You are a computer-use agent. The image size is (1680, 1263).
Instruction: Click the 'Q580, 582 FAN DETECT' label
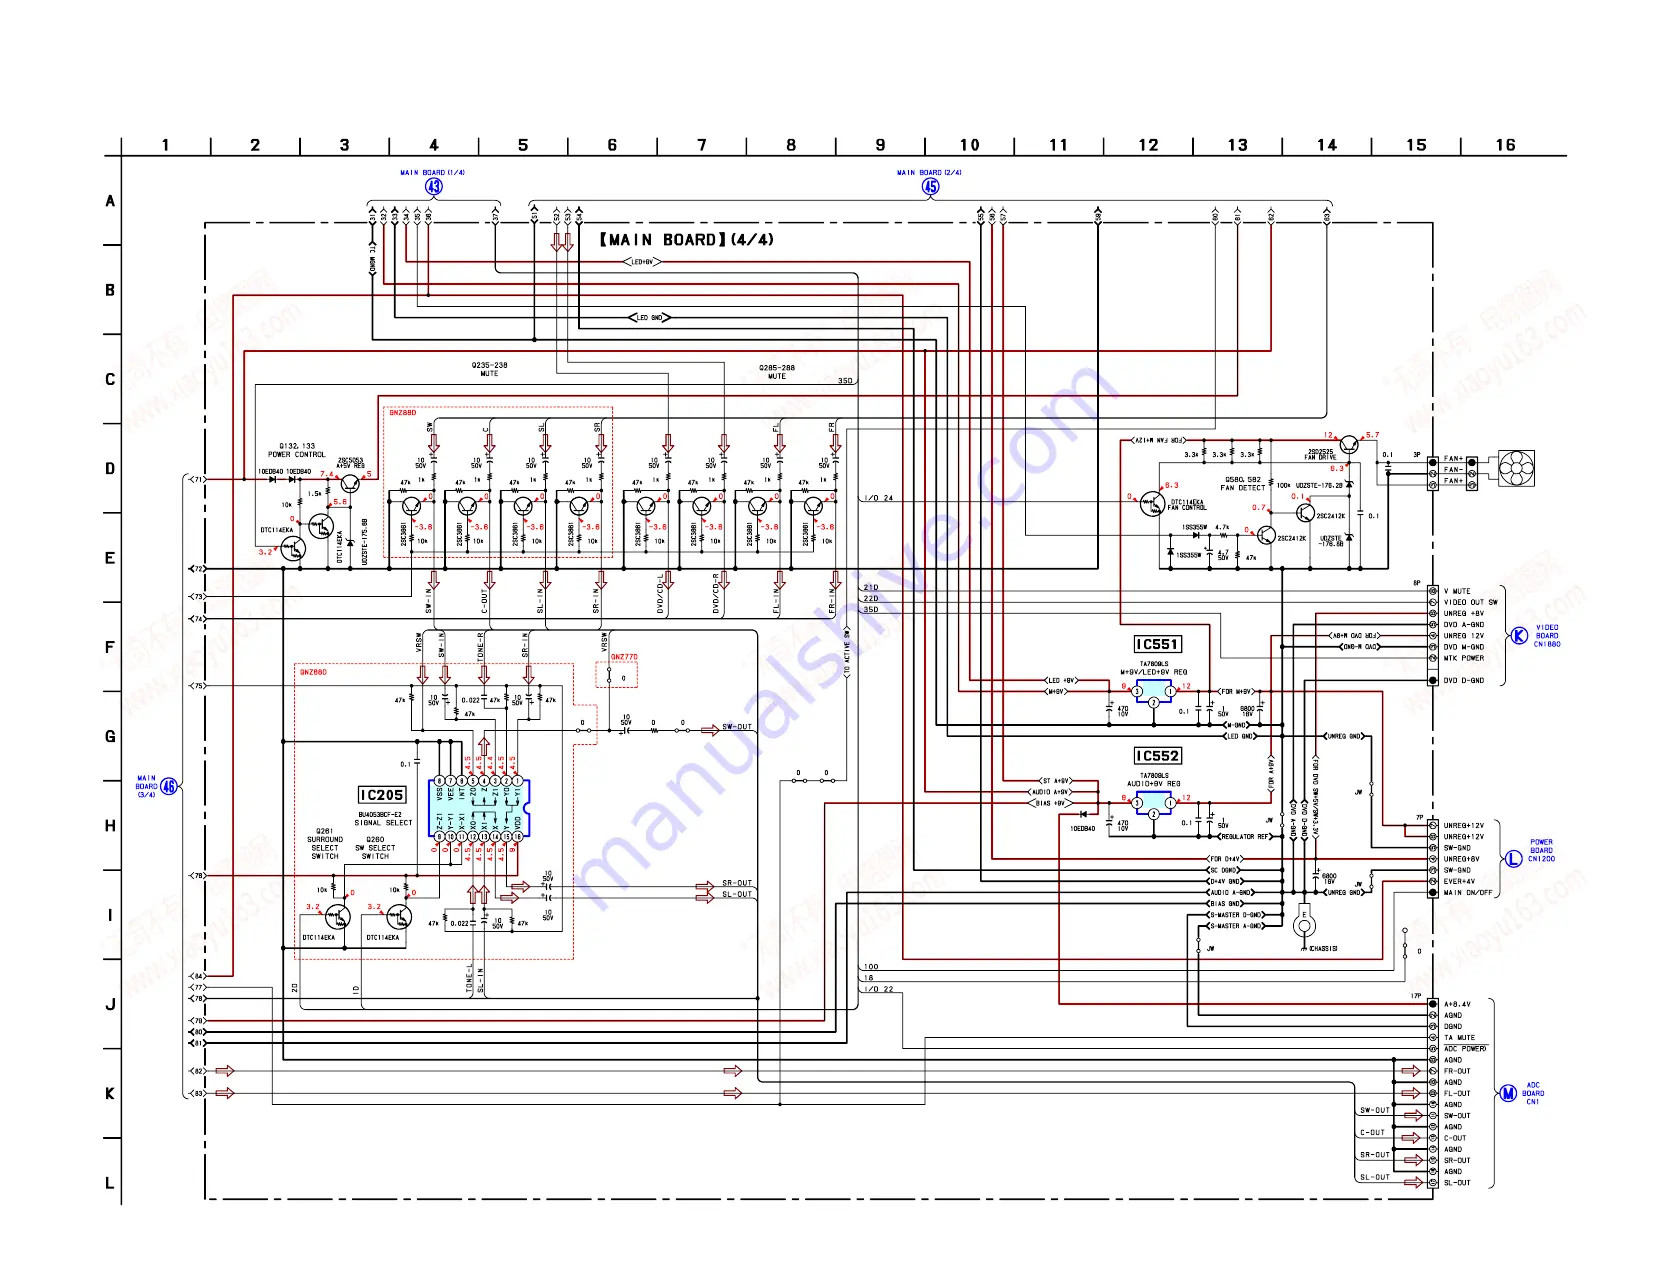[1243, 484]
